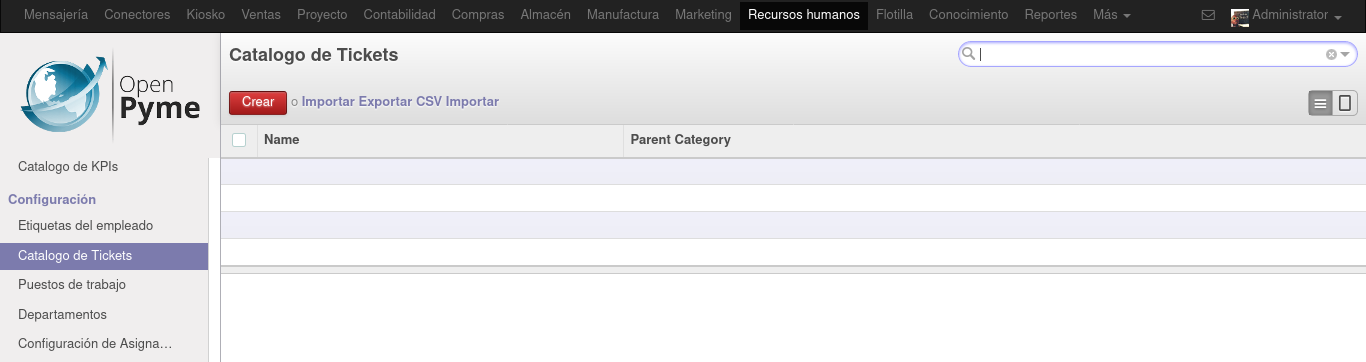Viewport: 1366px width, 362px height.
Task: Switch to form view icon
Action: point(1345,103)
